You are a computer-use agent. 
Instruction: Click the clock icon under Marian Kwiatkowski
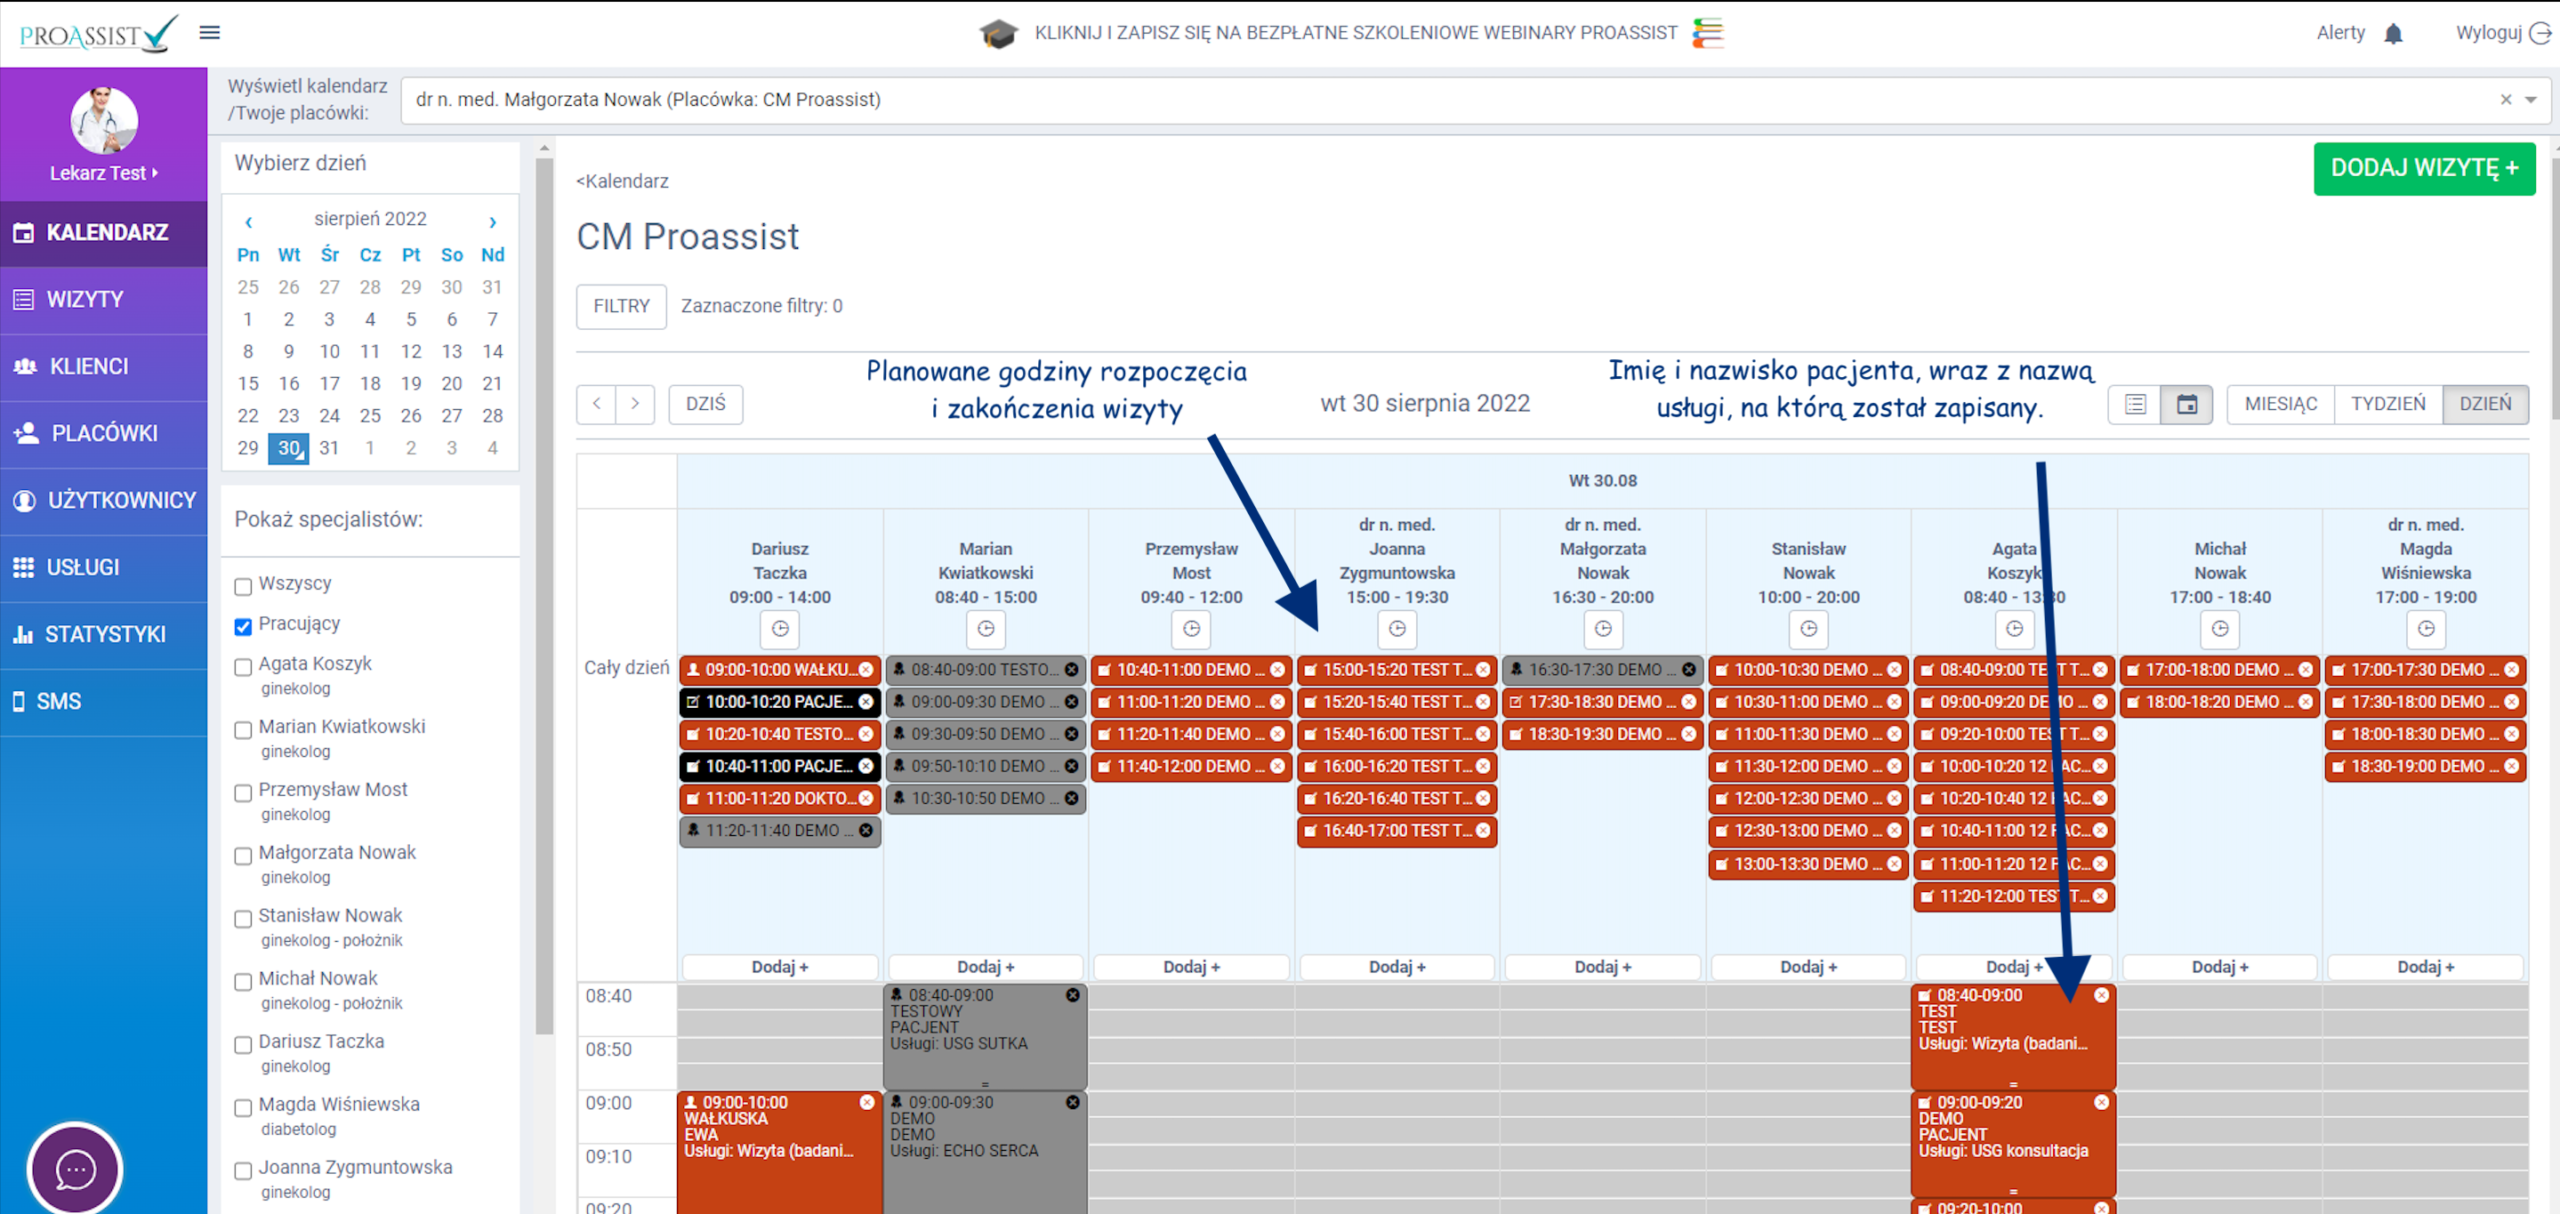986,629
